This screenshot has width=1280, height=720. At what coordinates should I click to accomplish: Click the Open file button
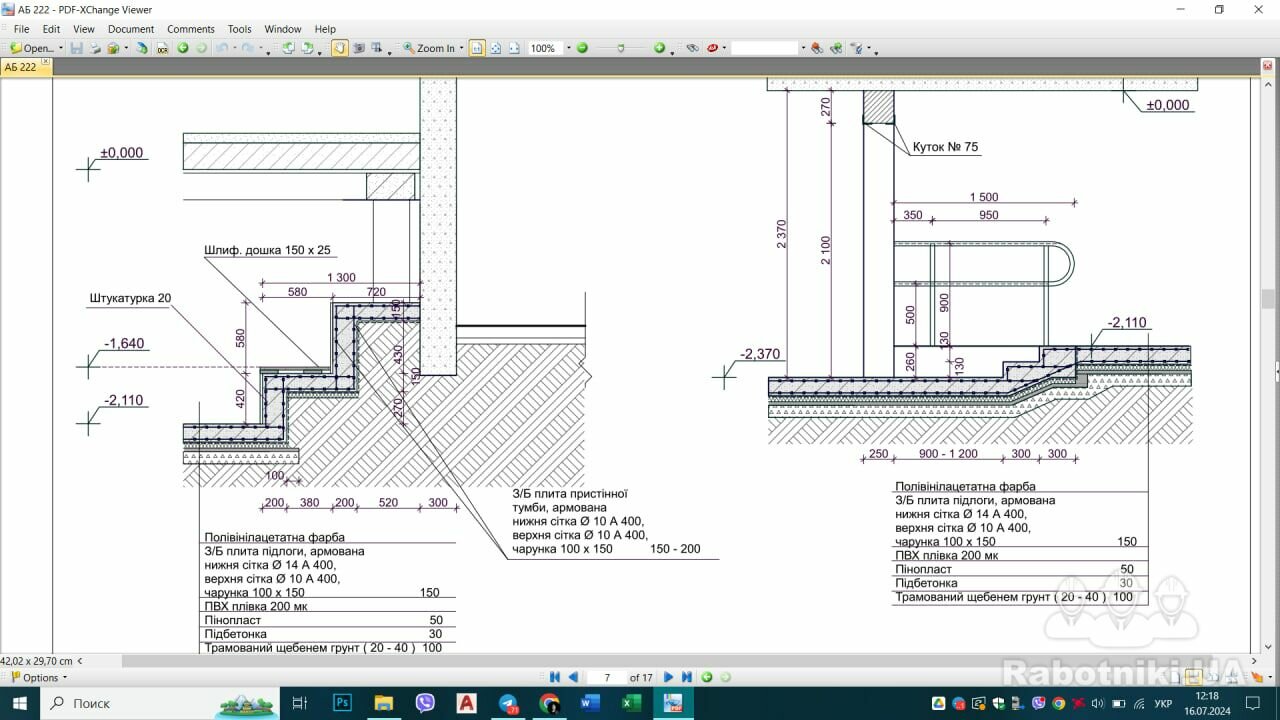tap(32, 48)
